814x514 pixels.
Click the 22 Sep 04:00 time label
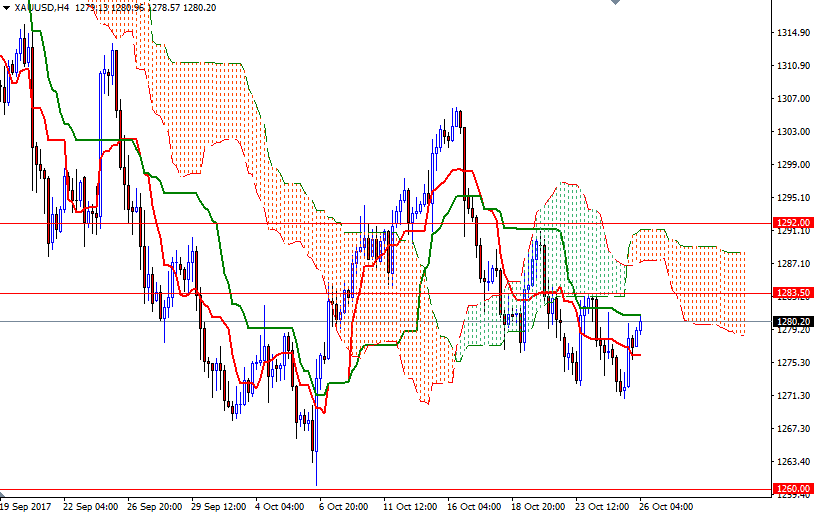point(90,507)
